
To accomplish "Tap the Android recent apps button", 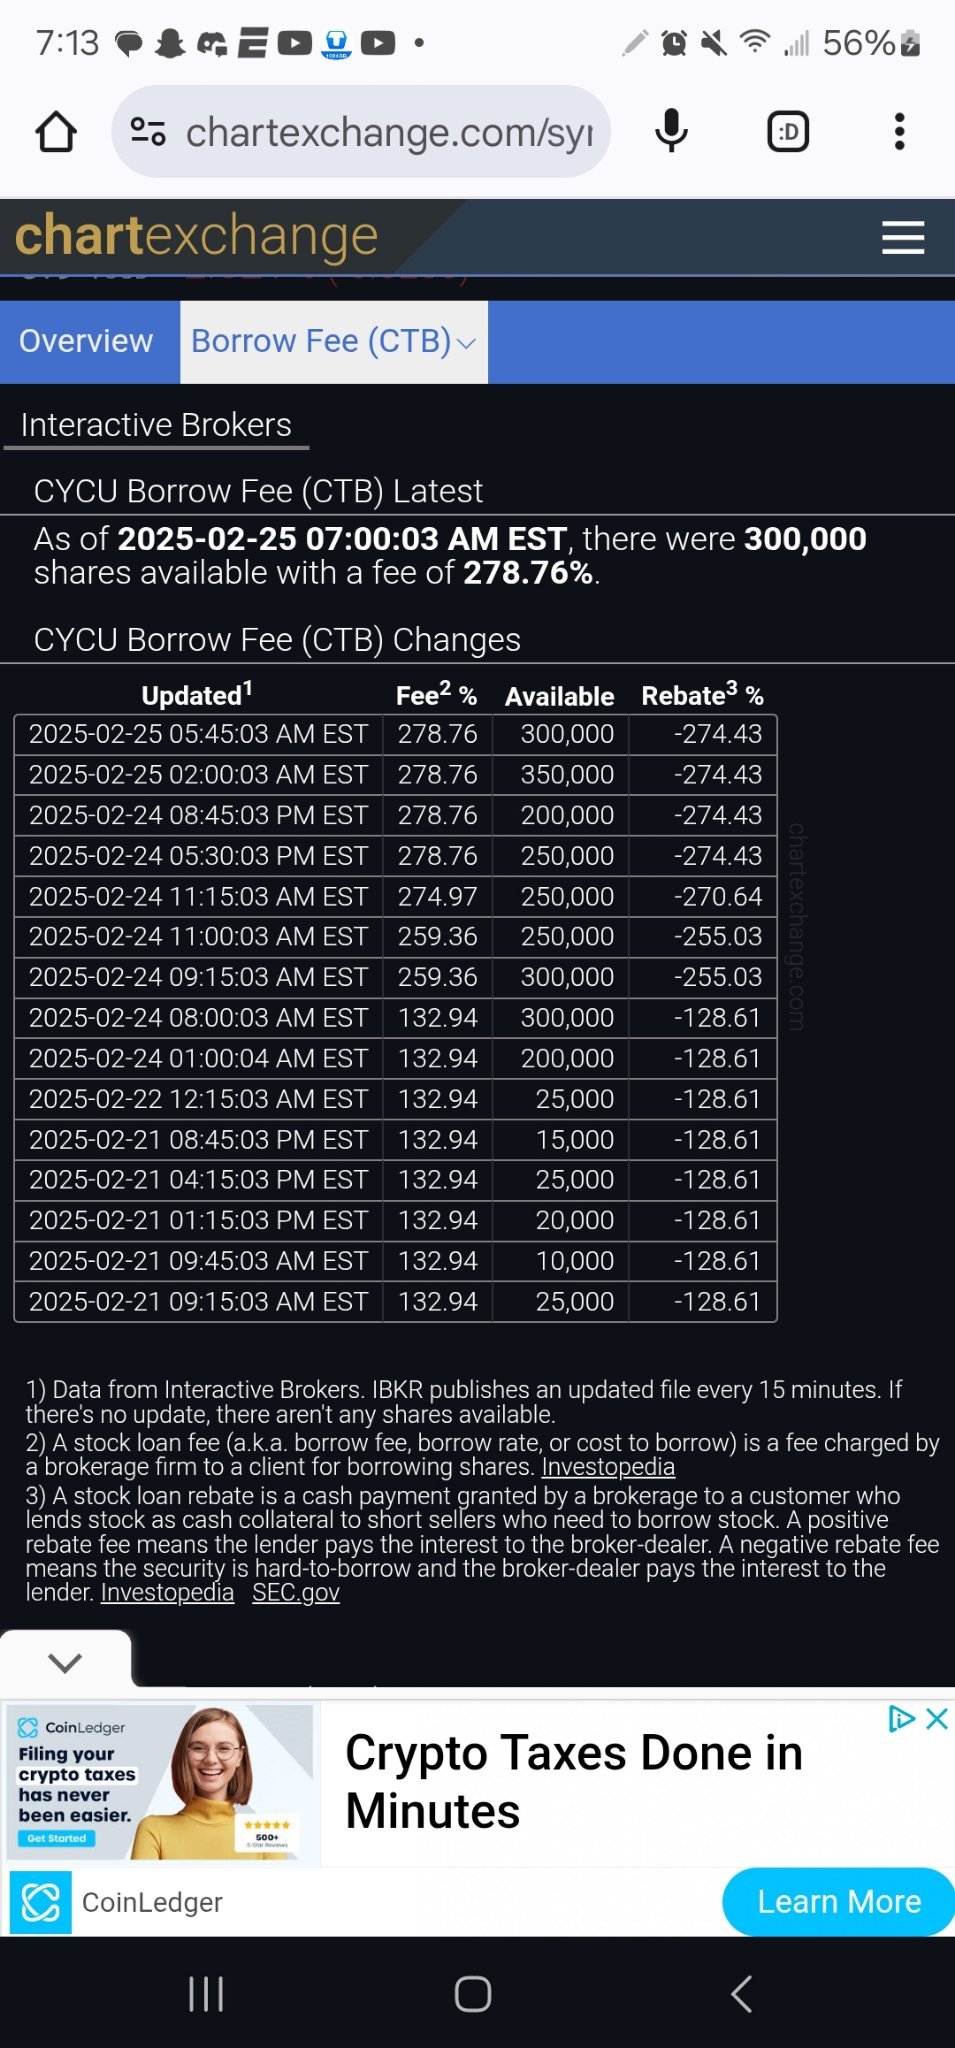I will coord(206,1993).
